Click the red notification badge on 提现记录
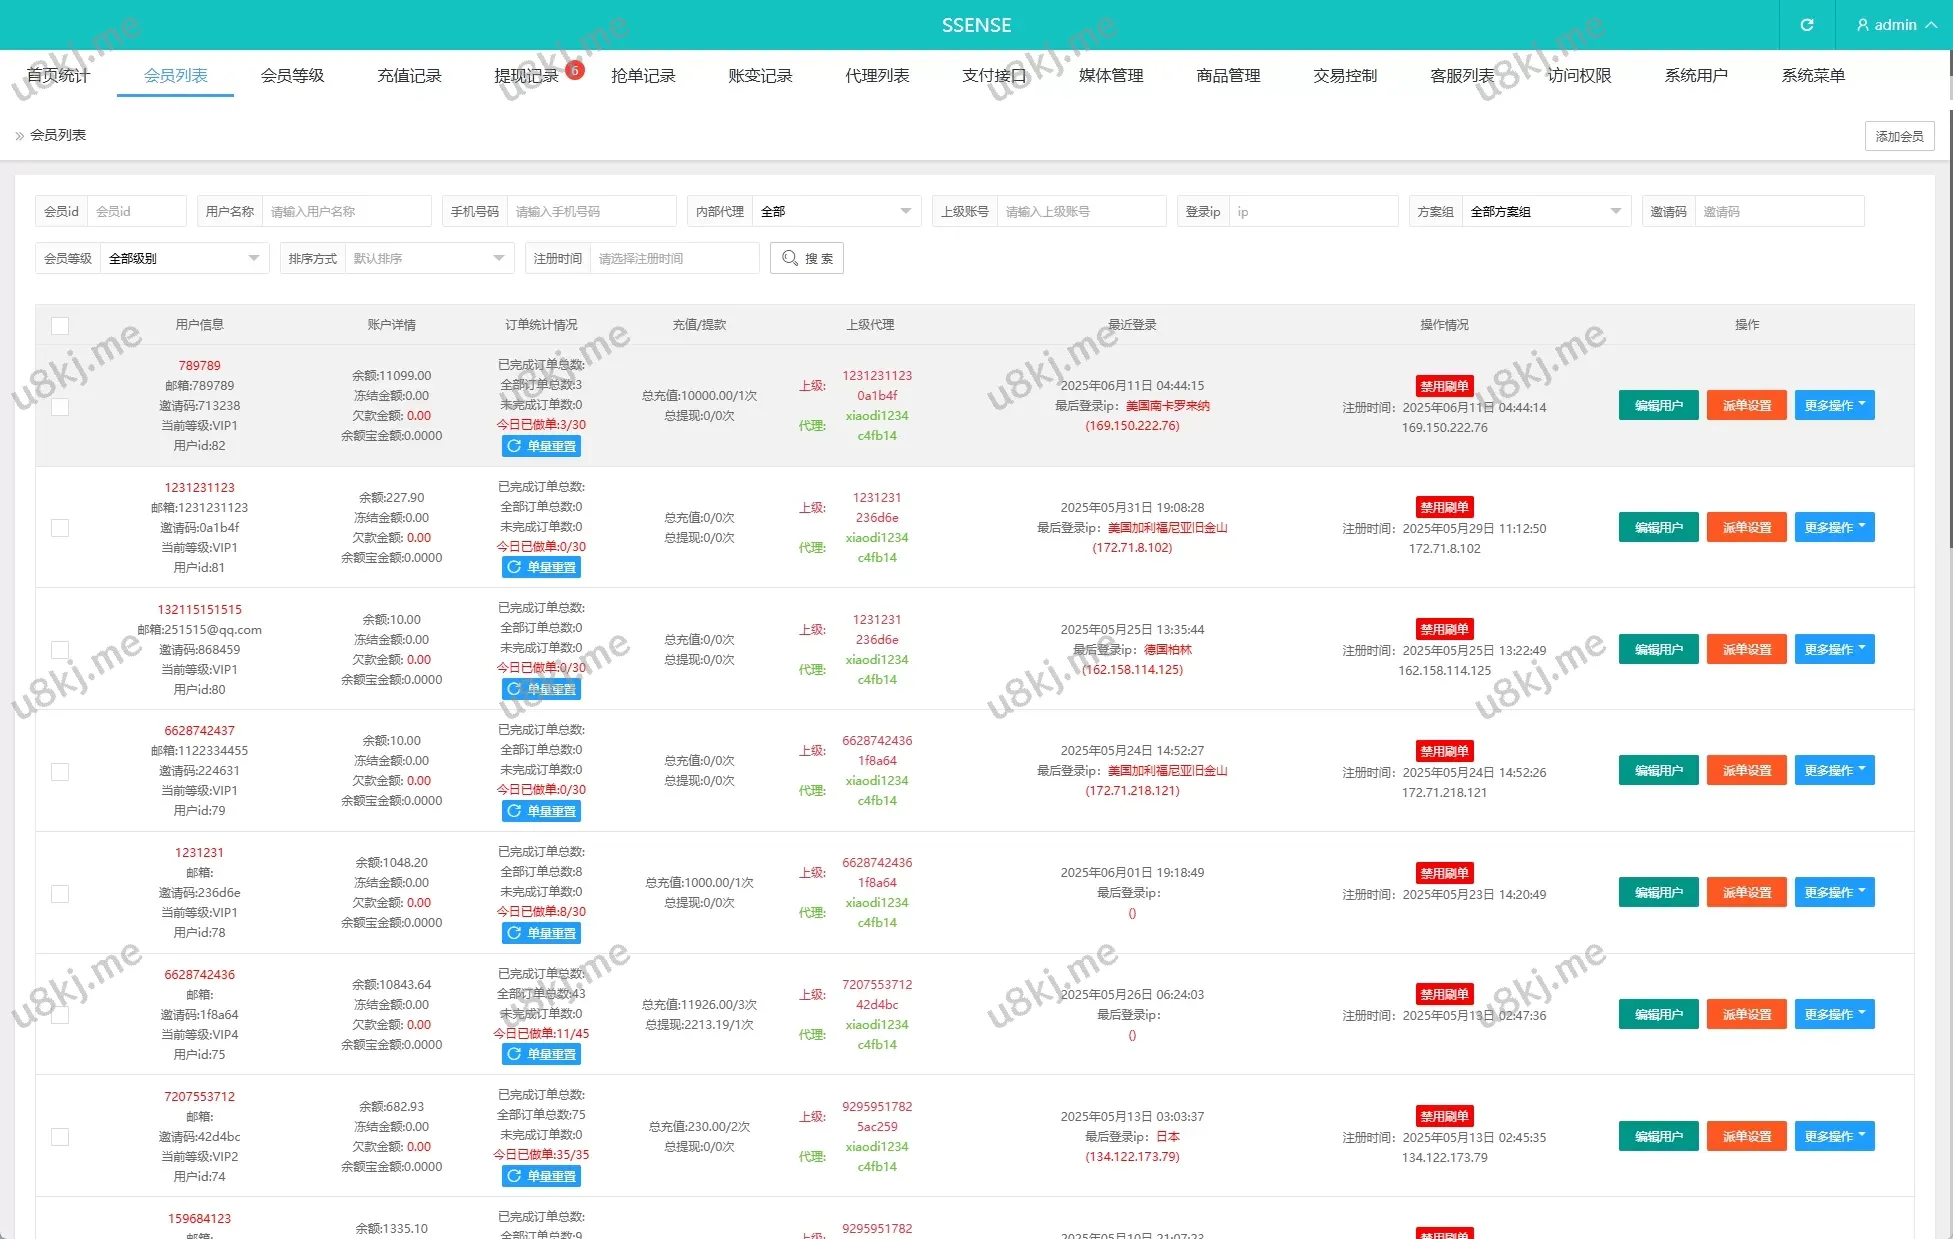 pos(575,70)
